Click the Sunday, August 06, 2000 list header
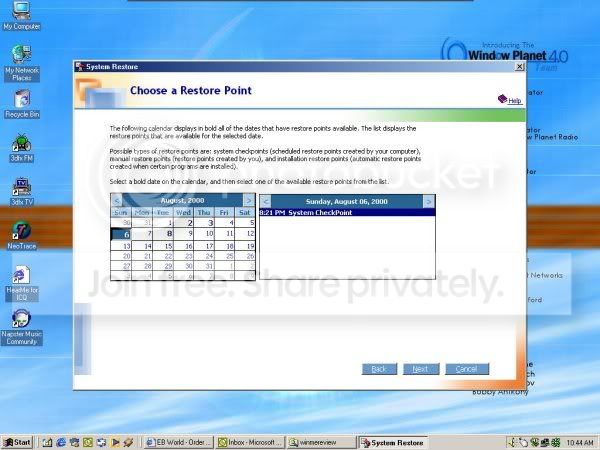 point(347,201)
